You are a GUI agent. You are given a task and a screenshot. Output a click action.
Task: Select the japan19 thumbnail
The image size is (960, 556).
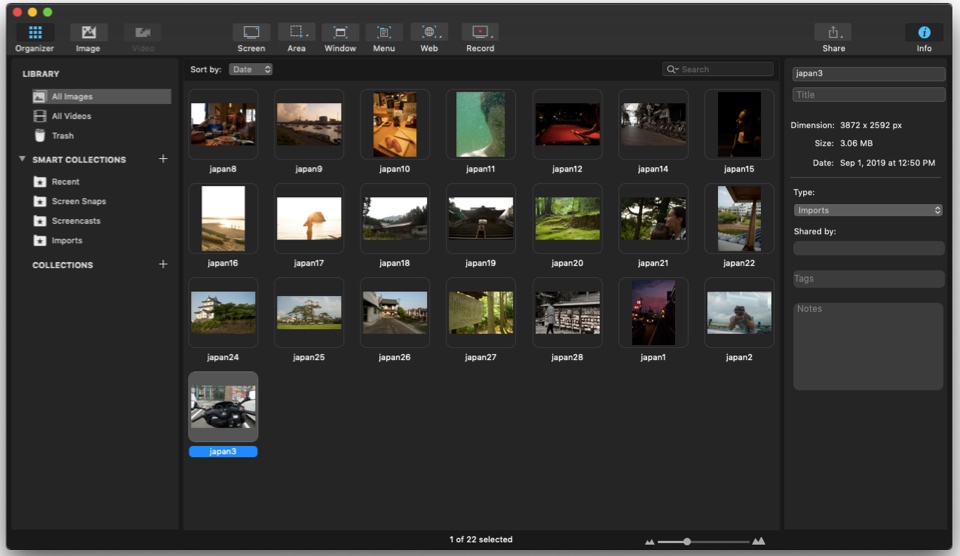tap(480, 218)
